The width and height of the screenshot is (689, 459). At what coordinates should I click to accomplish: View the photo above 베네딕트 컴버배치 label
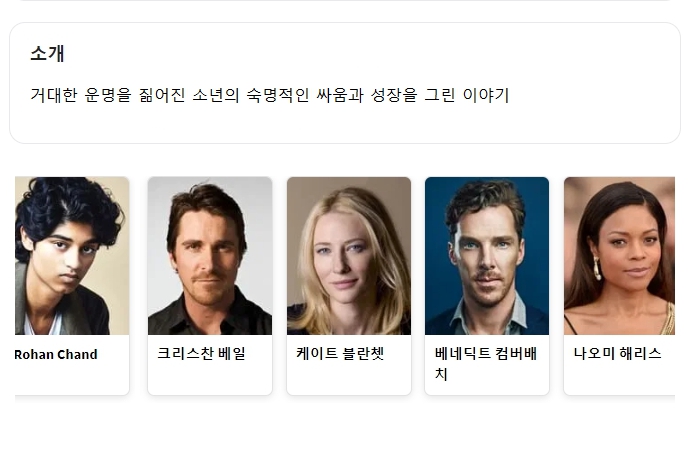487,256
